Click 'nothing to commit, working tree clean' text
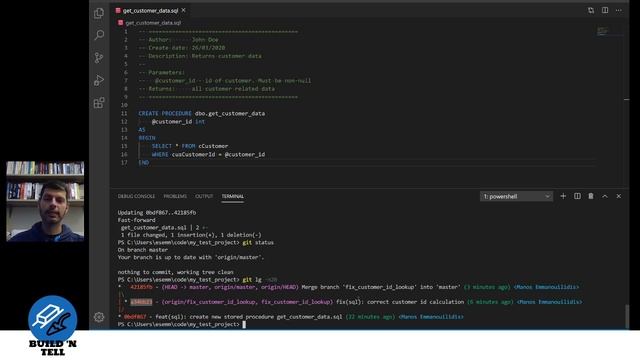This screenshot has width=640, height=360. pos(176,272)
